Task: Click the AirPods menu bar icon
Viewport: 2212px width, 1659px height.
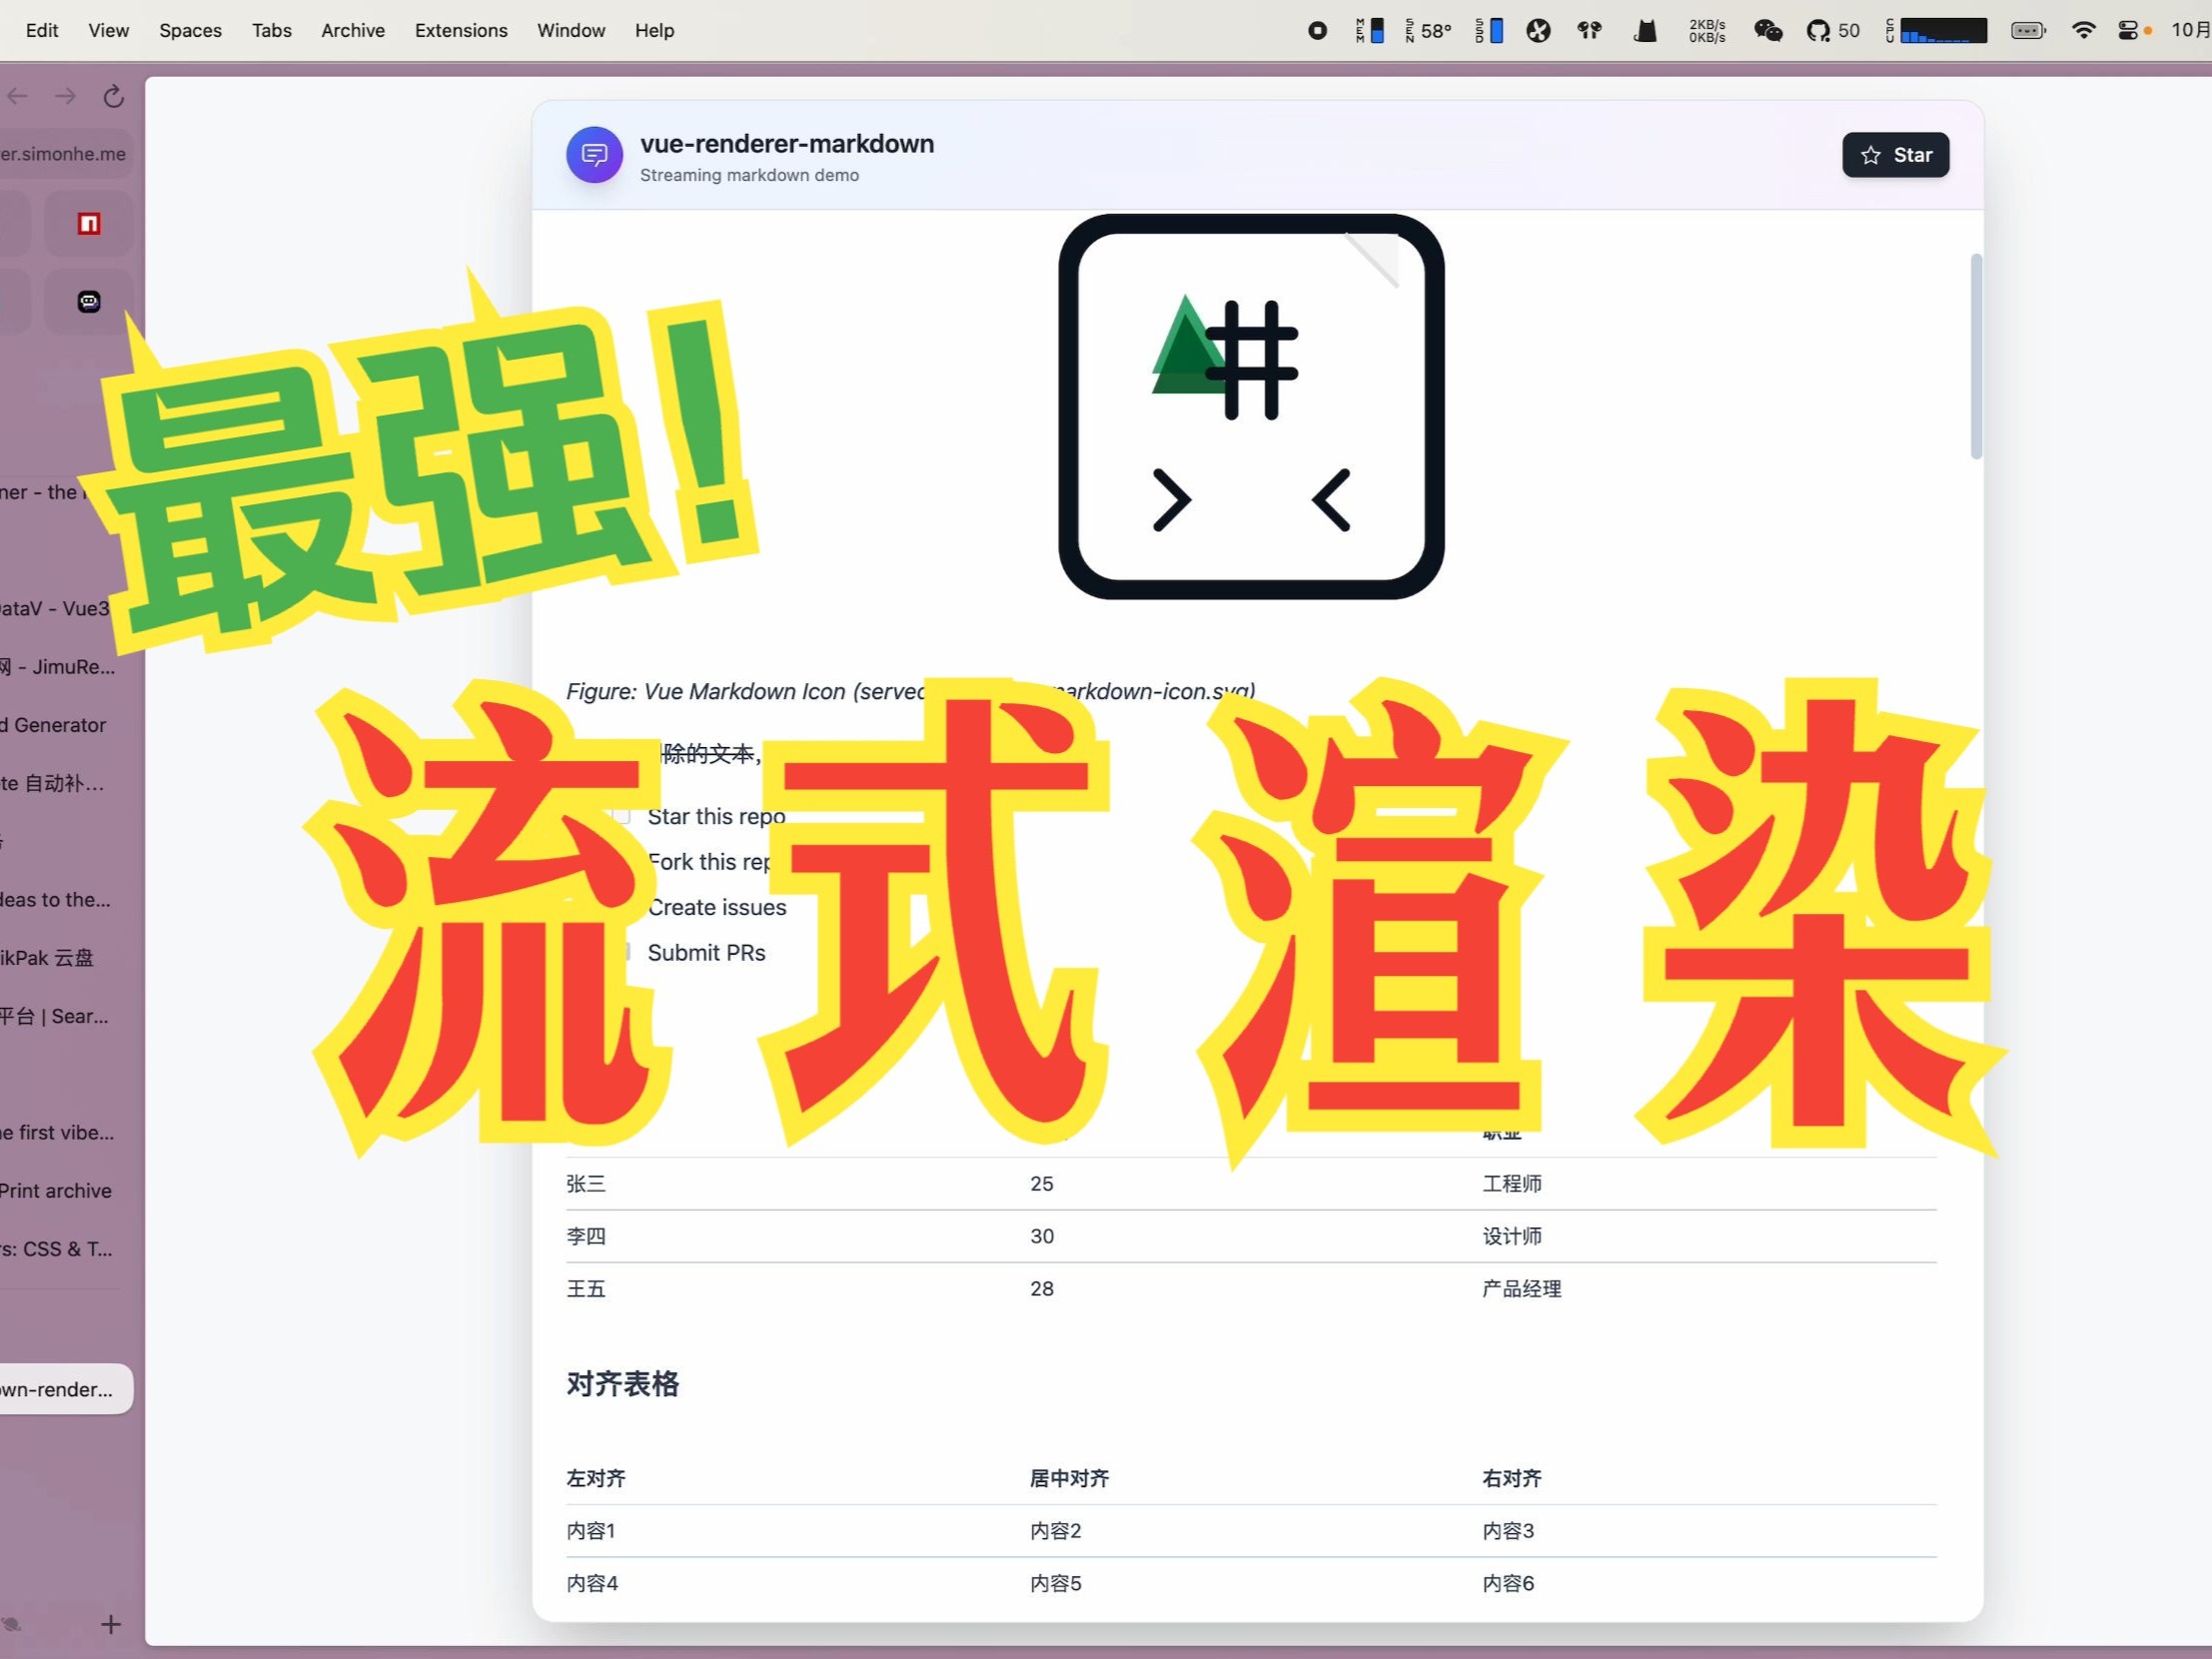Action: [1589, 31]
